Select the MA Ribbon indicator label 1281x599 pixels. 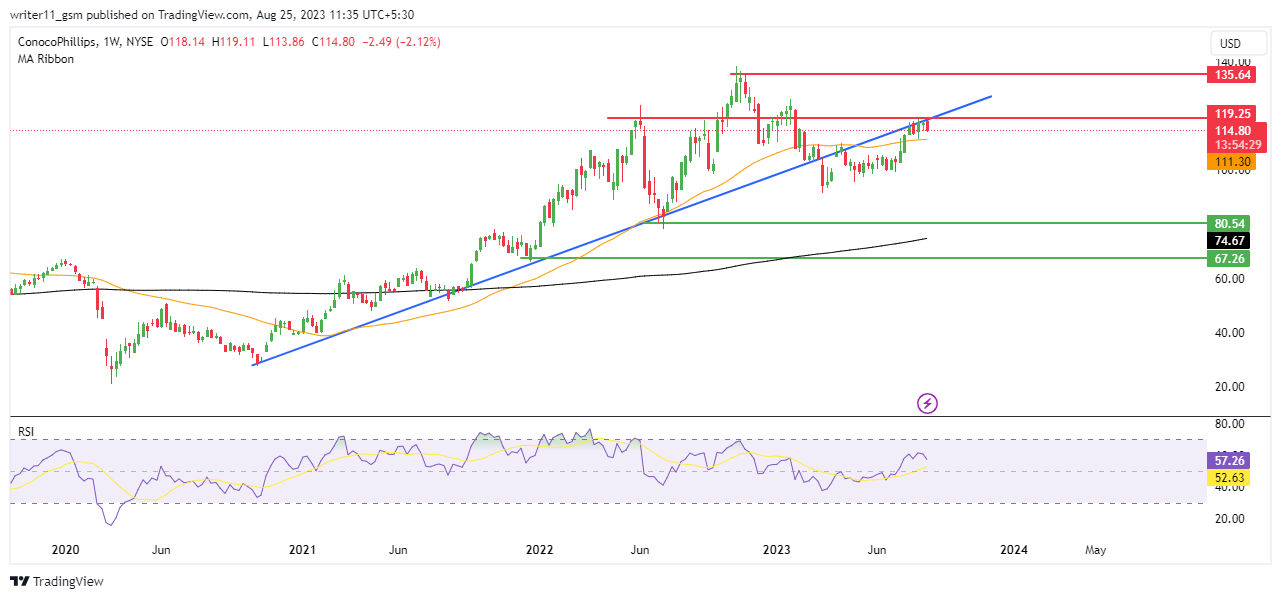[x=46, y=59]
